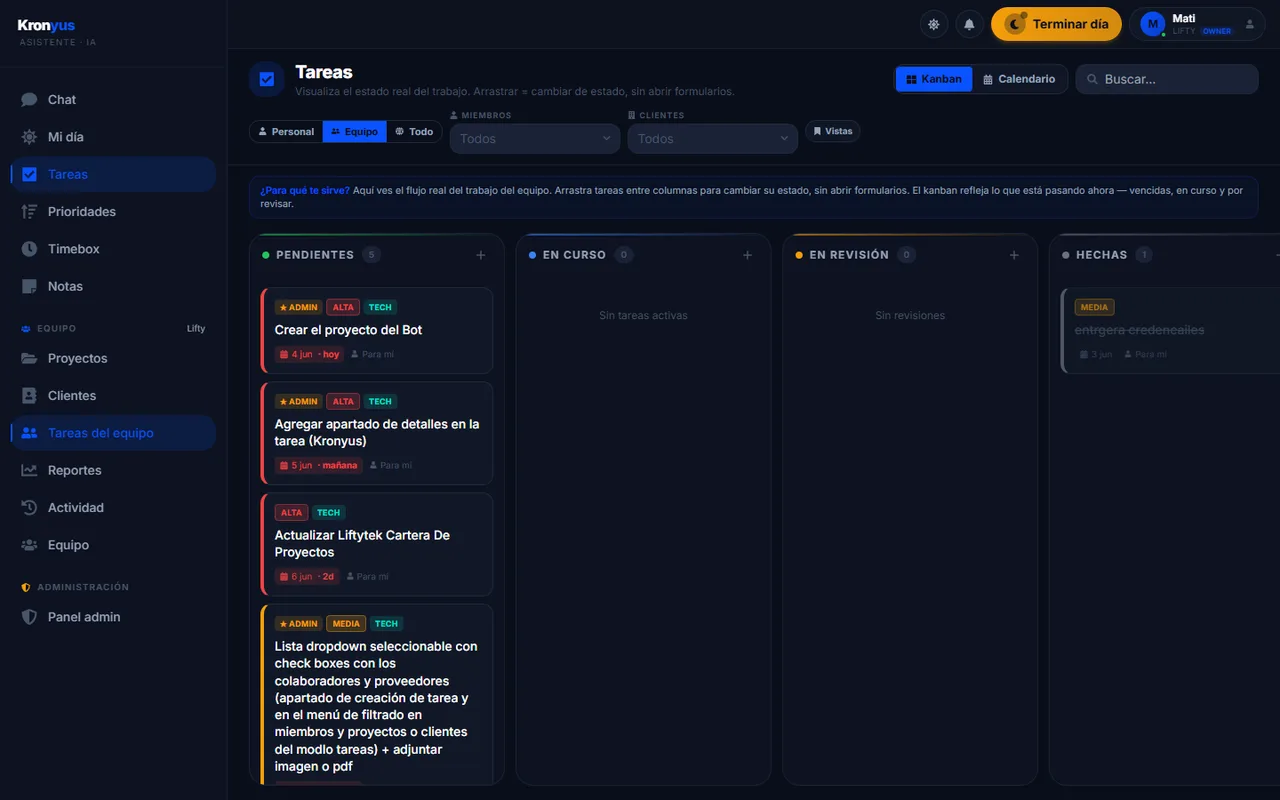
Task: Click the Pendientes count badge 5
Action: tap(372, 255)
